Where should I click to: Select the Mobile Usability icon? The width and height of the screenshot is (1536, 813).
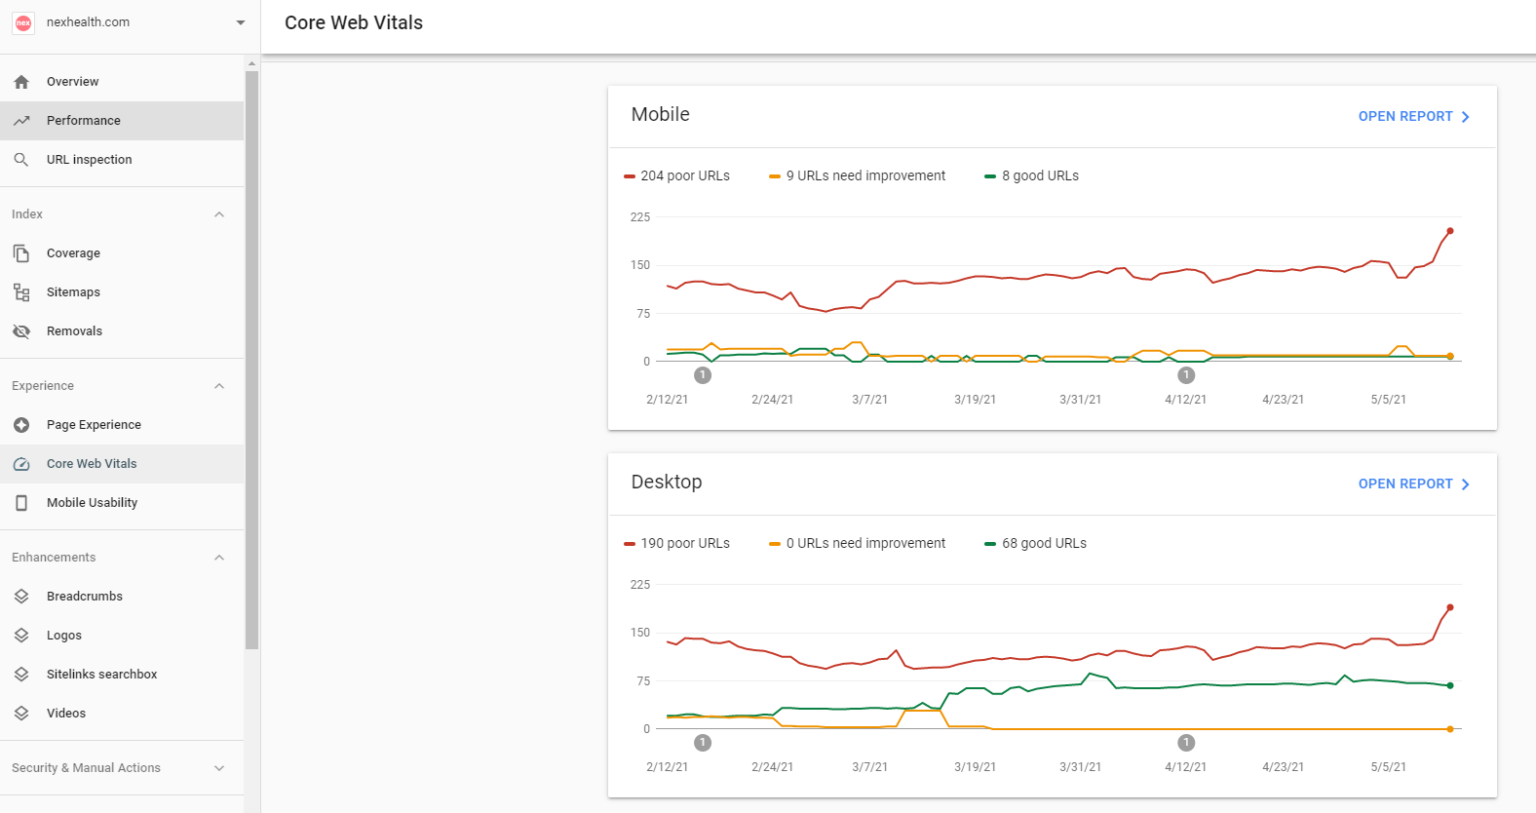coord(21,502)
